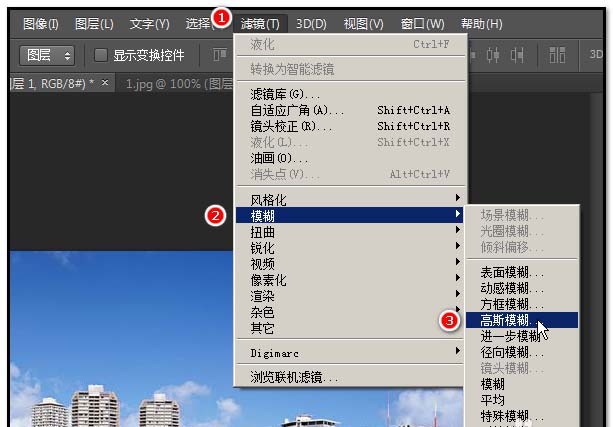Screen dimensions: 613x427
Task: Click the align top edges icon
Action: pyautogui.click(x=220, y=55)
